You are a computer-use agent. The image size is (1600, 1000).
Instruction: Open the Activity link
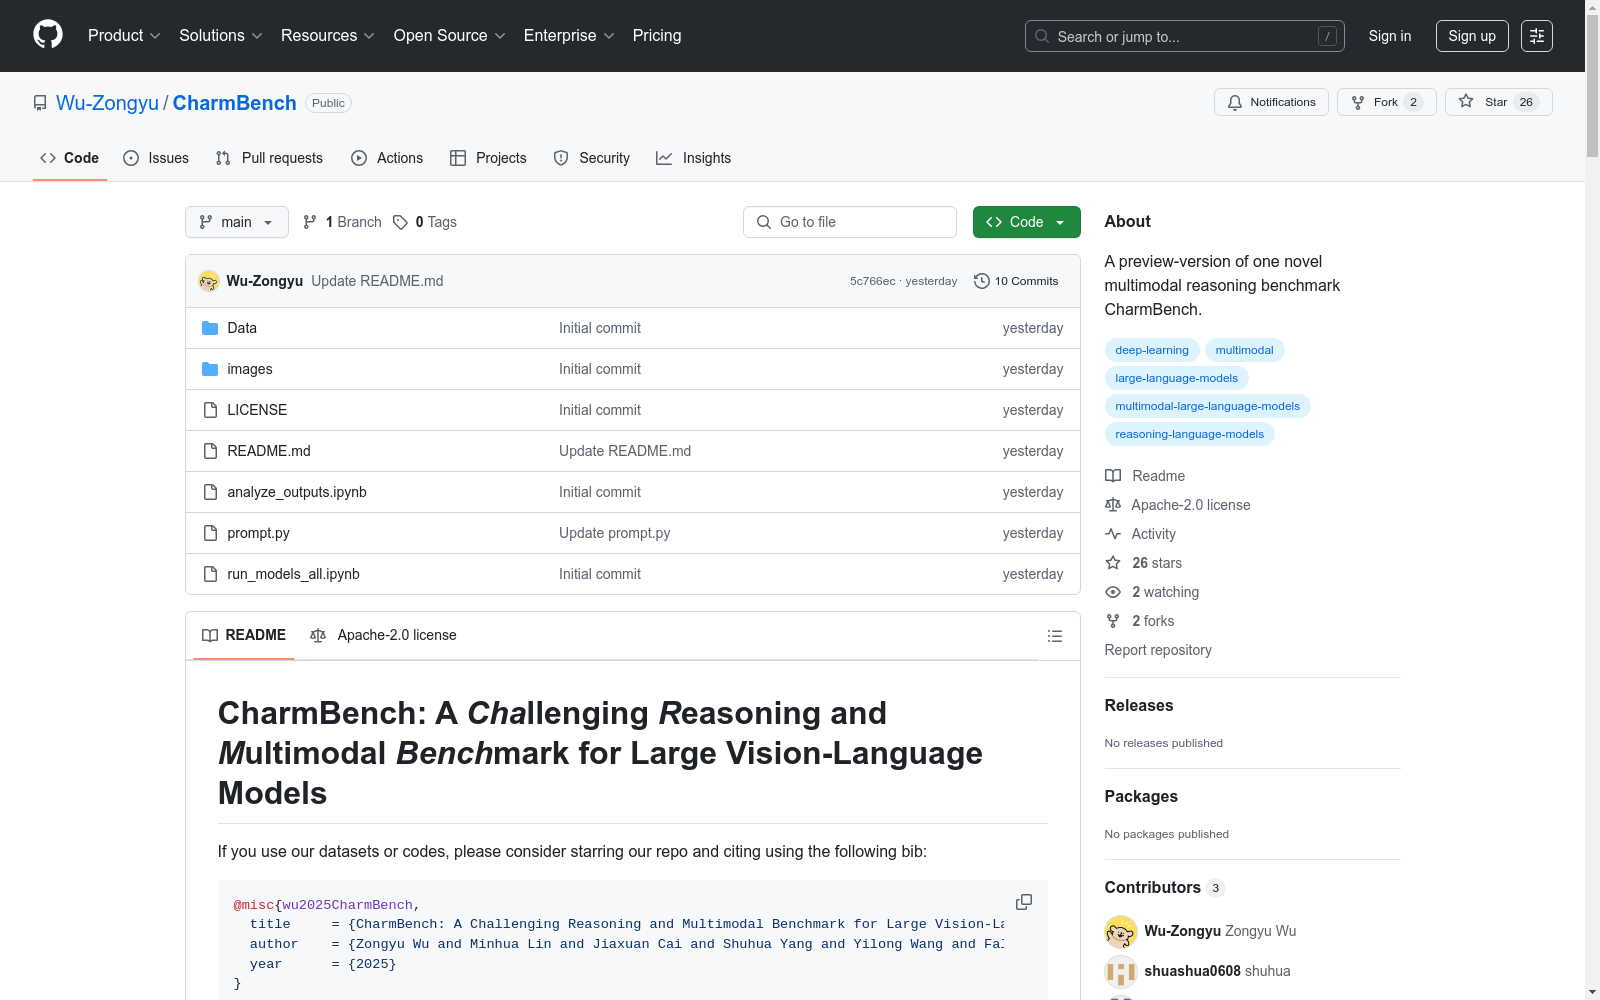pyautogui.click(x=1141, y=534)
